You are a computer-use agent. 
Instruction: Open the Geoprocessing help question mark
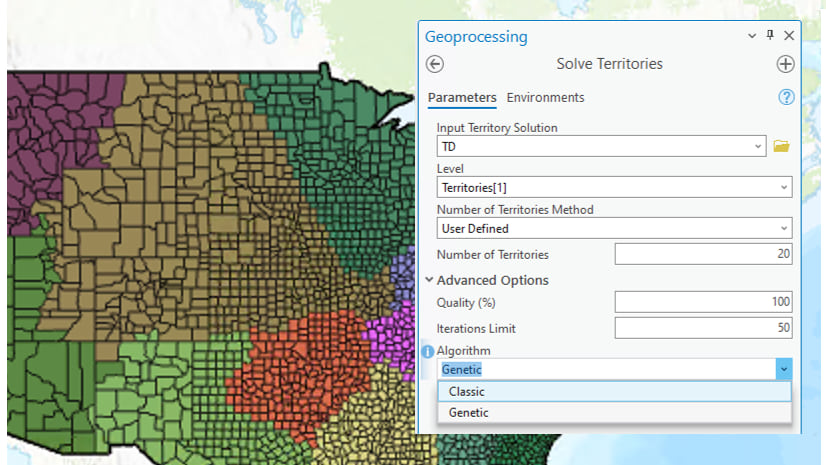[786, 97]
